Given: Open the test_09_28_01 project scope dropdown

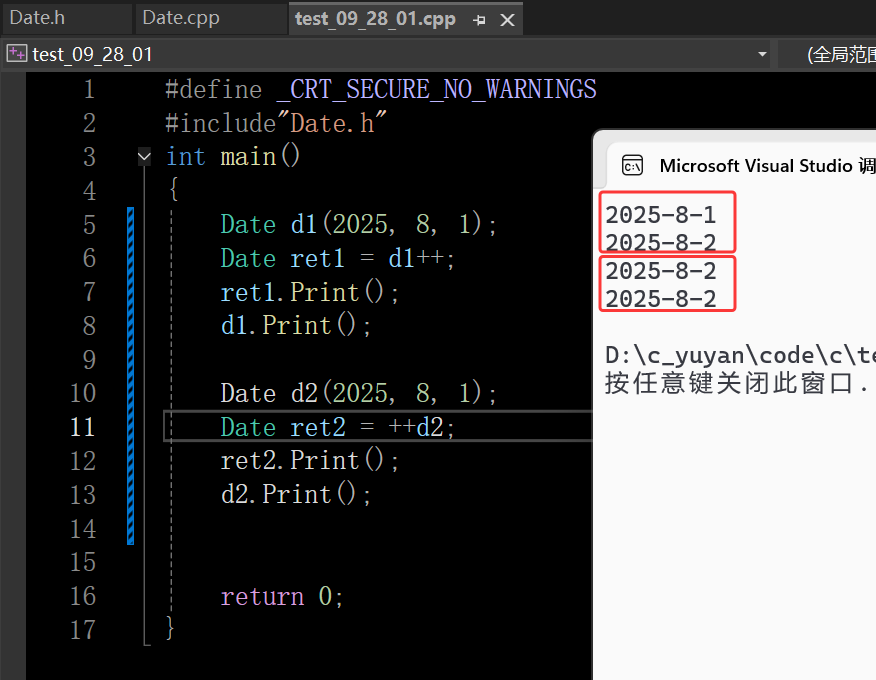Looking at the screenshot, I should [762, 54].
